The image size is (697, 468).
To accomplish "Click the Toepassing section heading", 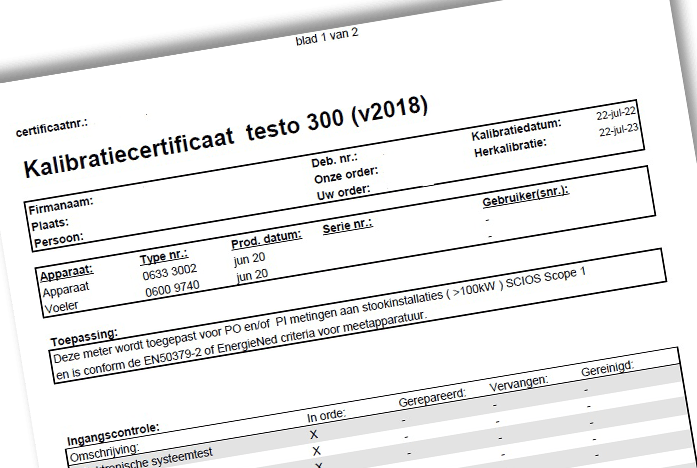I will (x=83, y=333).
